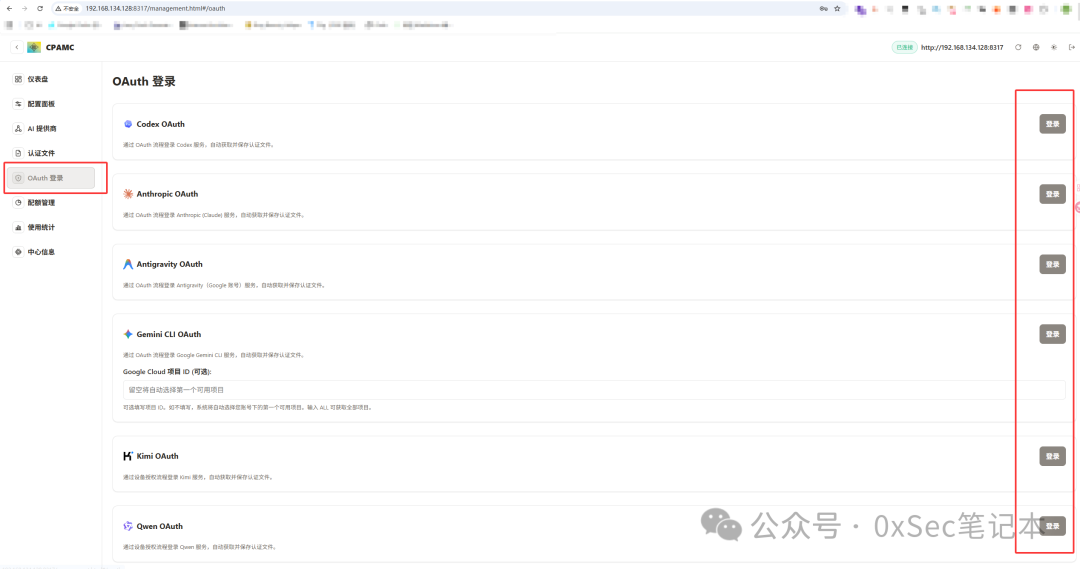Open the 仪表盘 dashboard menu item
Screen dimensions: 1080x569
tap(52, 79)
